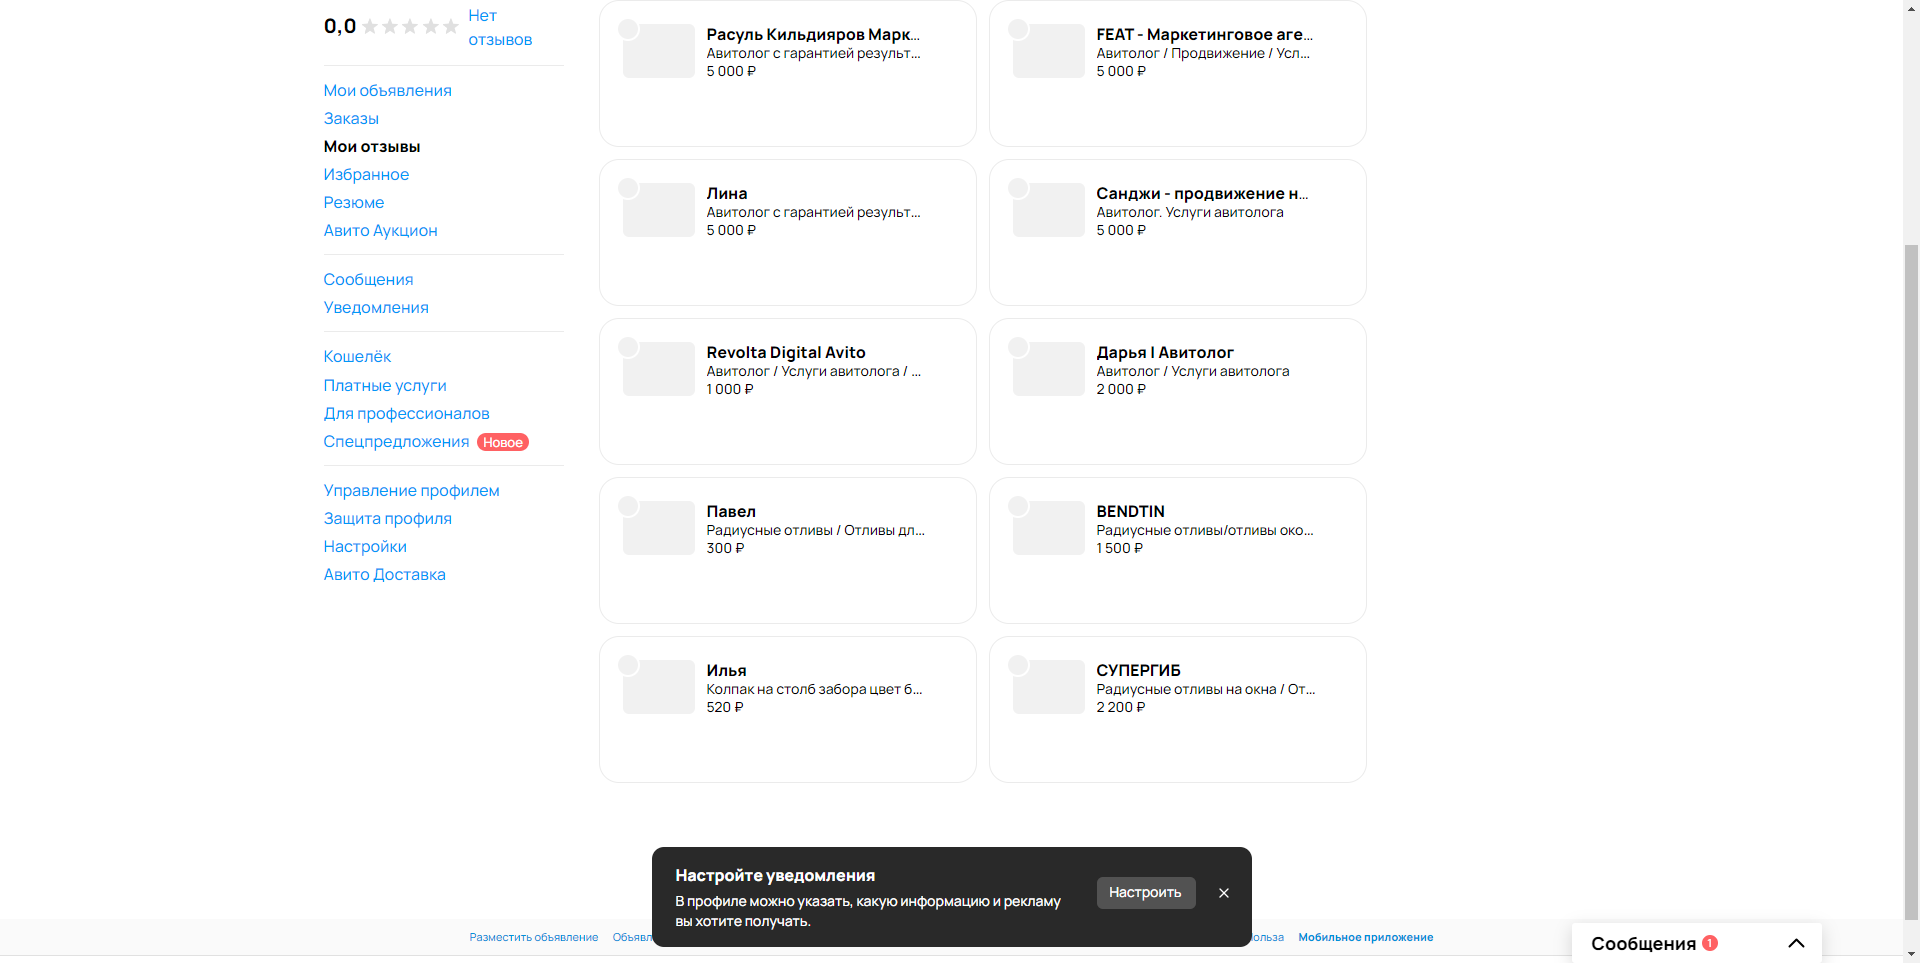Click the round avatar on the Санджи card
Viewport: 1920px width, 963px height.
point(1018,188)
